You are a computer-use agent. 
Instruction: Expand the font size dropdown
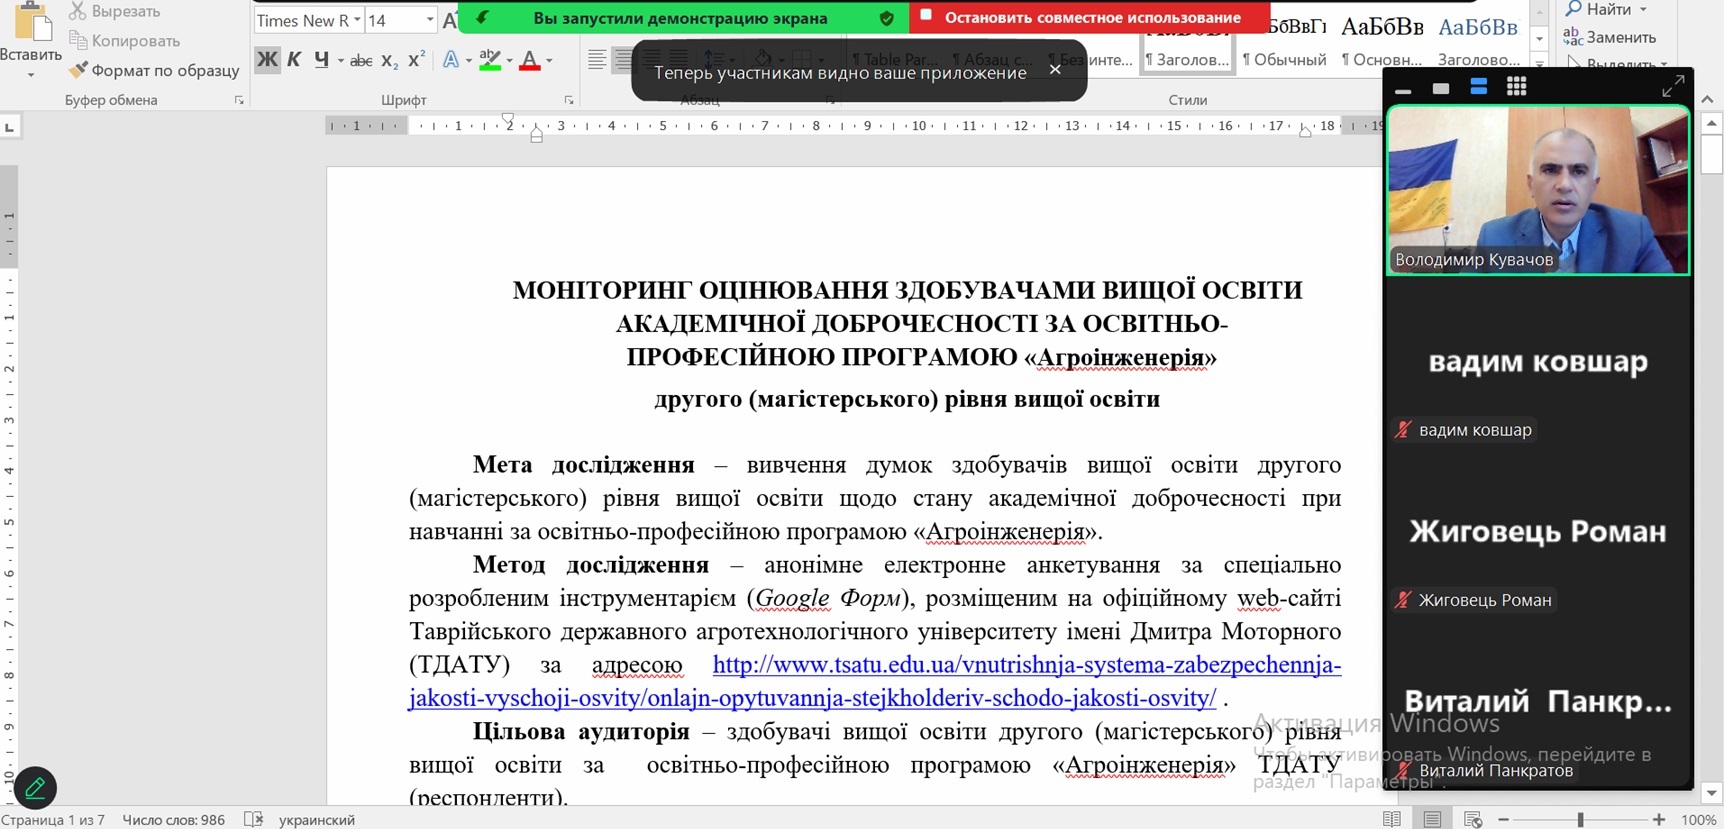point(430,20)
